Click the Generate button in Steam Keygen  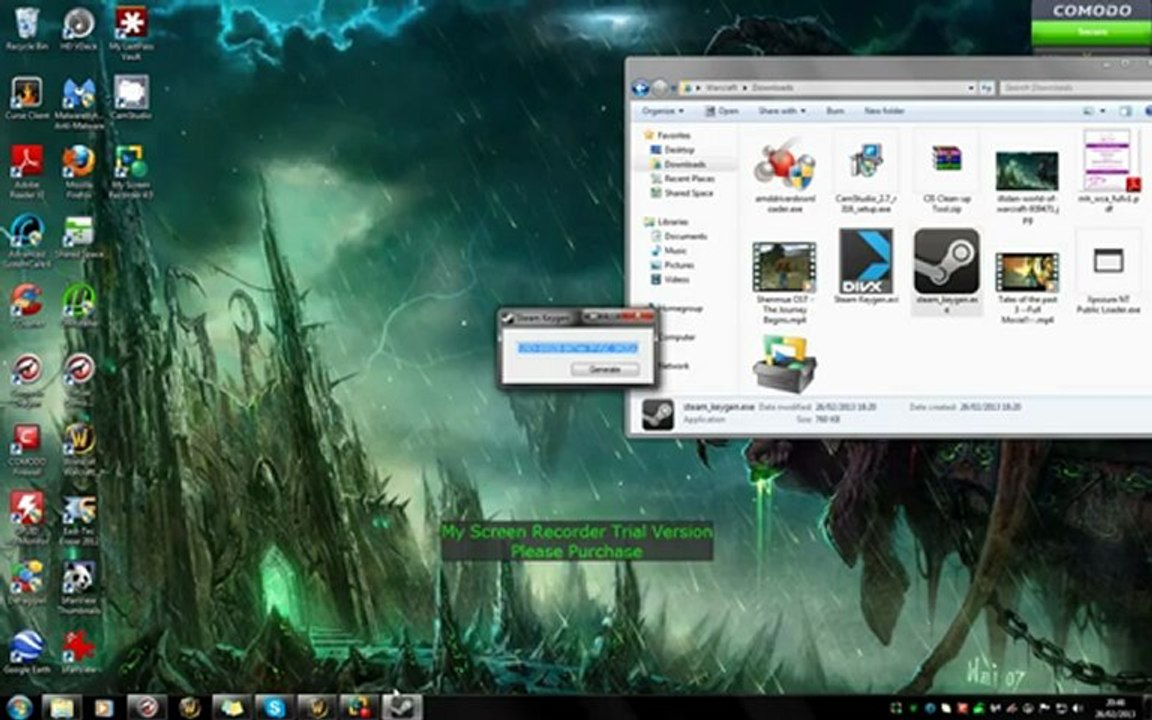tap(605, 369)
